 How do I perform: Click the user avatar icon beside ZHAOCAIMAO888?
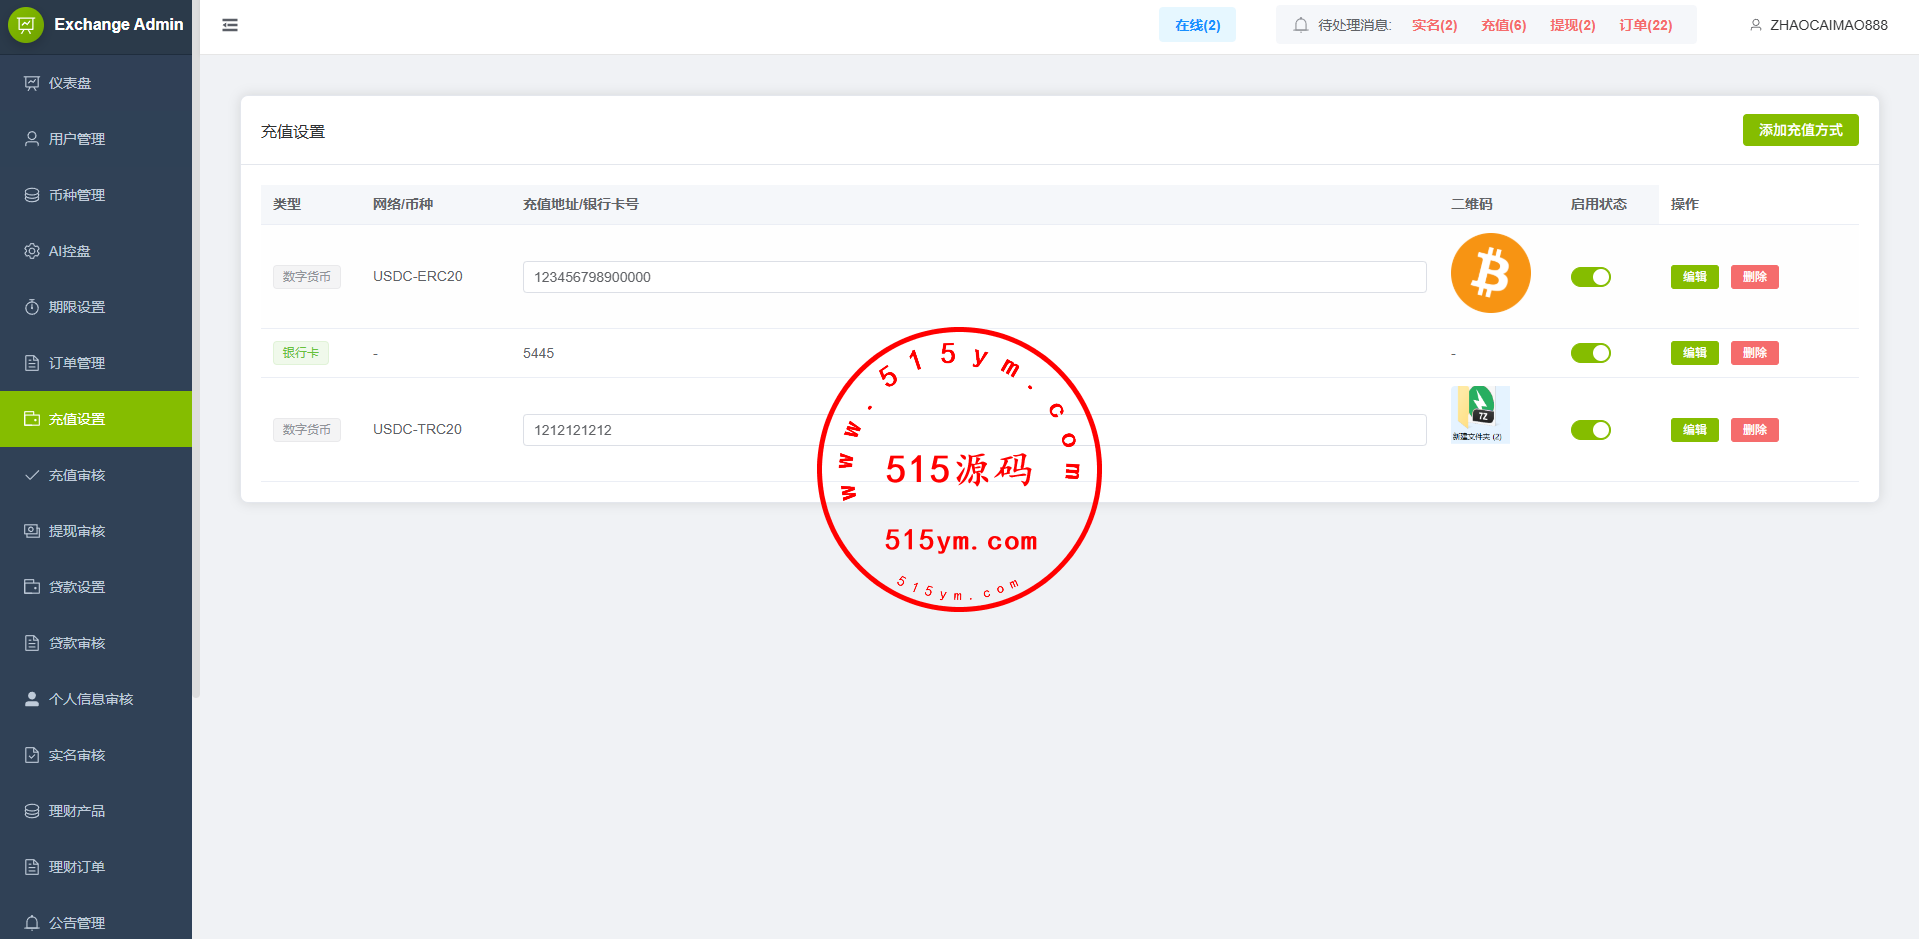1755,25
